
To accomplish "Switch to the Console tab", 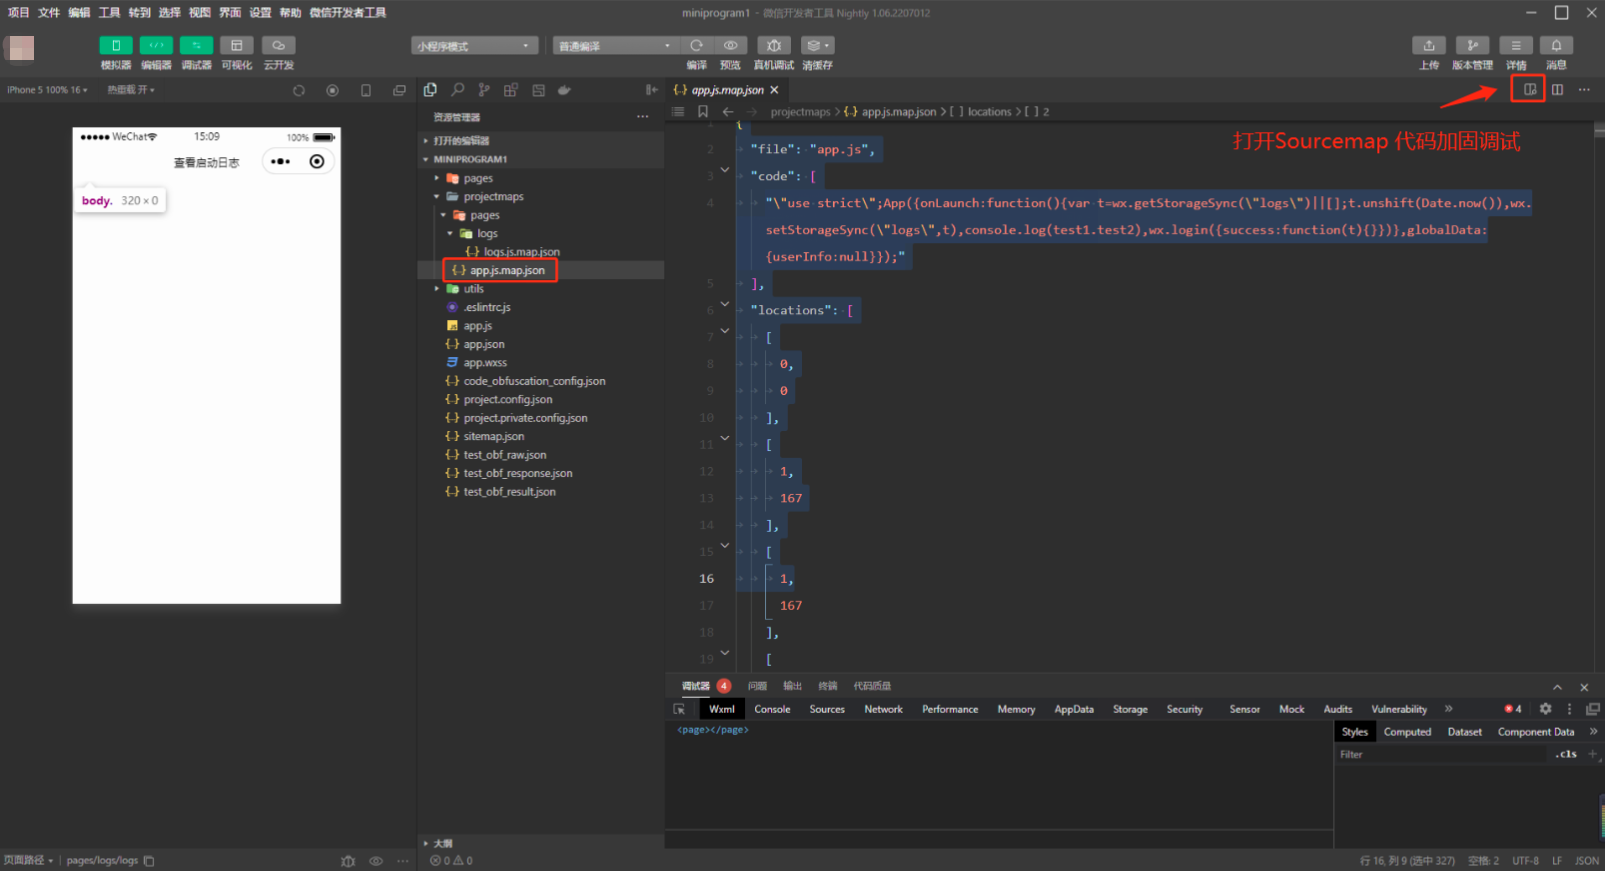I will pyautogui.click(x=772, y=709).
